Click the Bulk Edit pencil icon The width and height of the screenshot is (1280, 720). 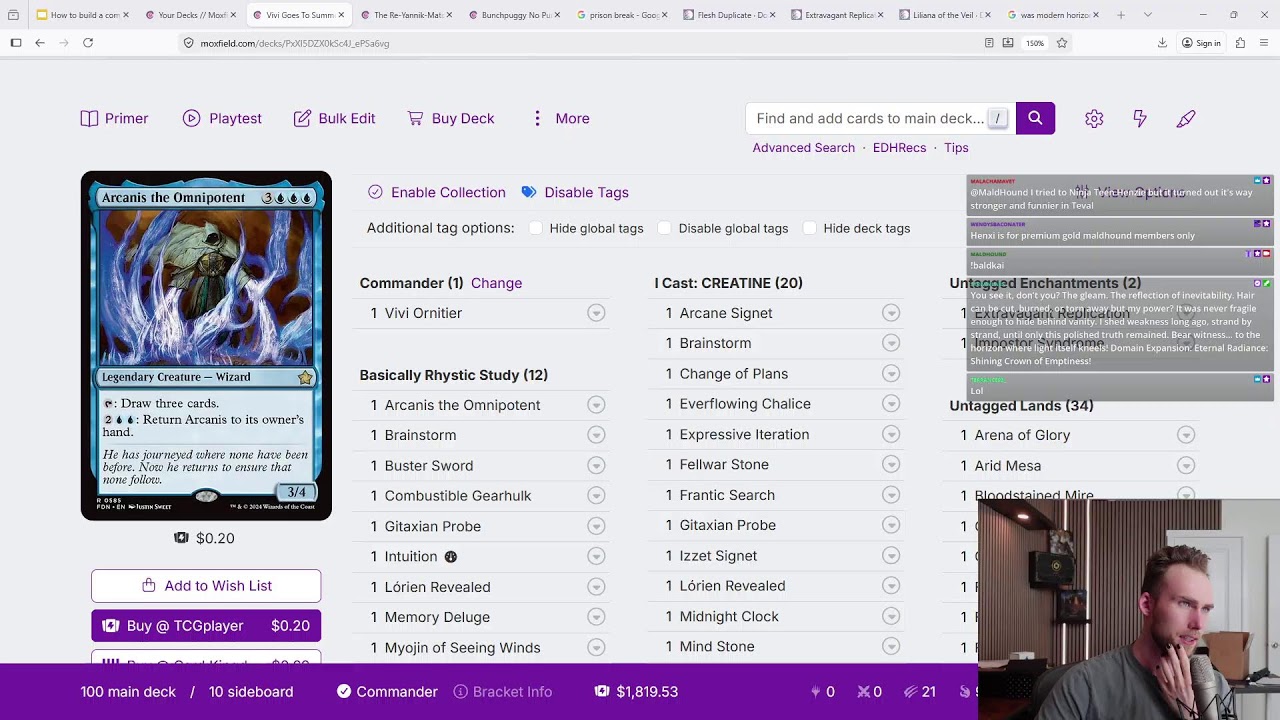pyautogui.click(x=302, y=118)
